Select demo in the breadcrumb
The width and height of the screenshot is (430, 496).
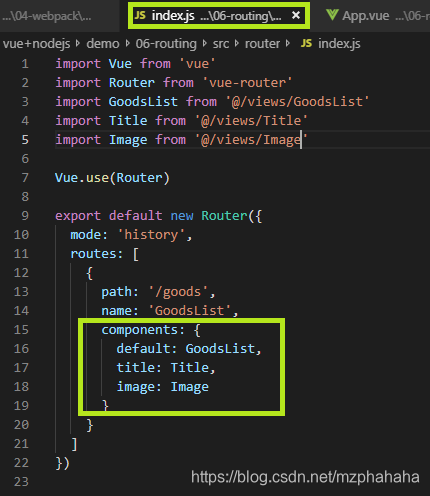(x=103, y=44)
